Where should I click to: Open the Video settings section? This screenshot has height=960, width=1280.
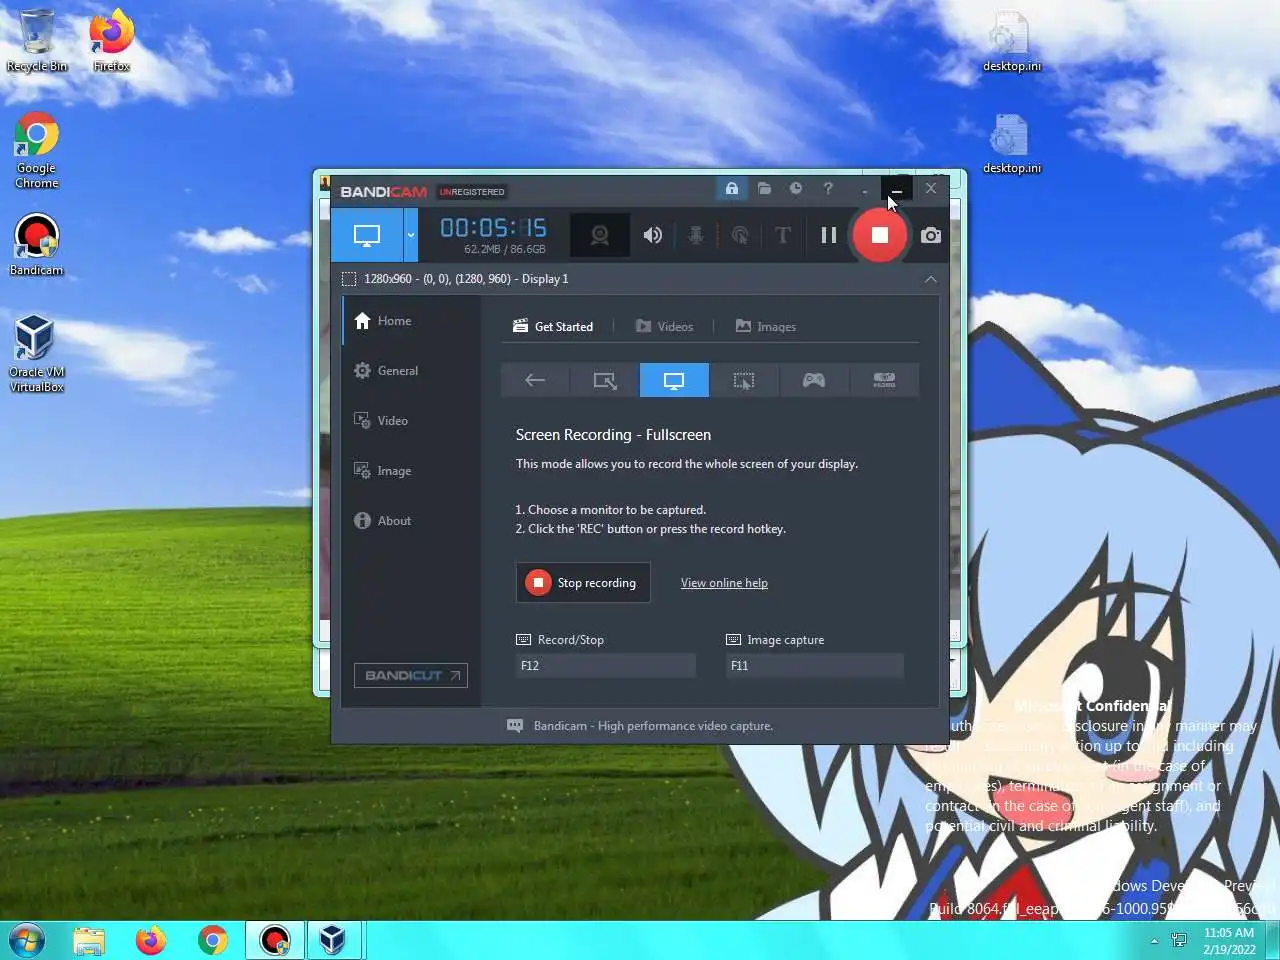(x=411, y=421)
